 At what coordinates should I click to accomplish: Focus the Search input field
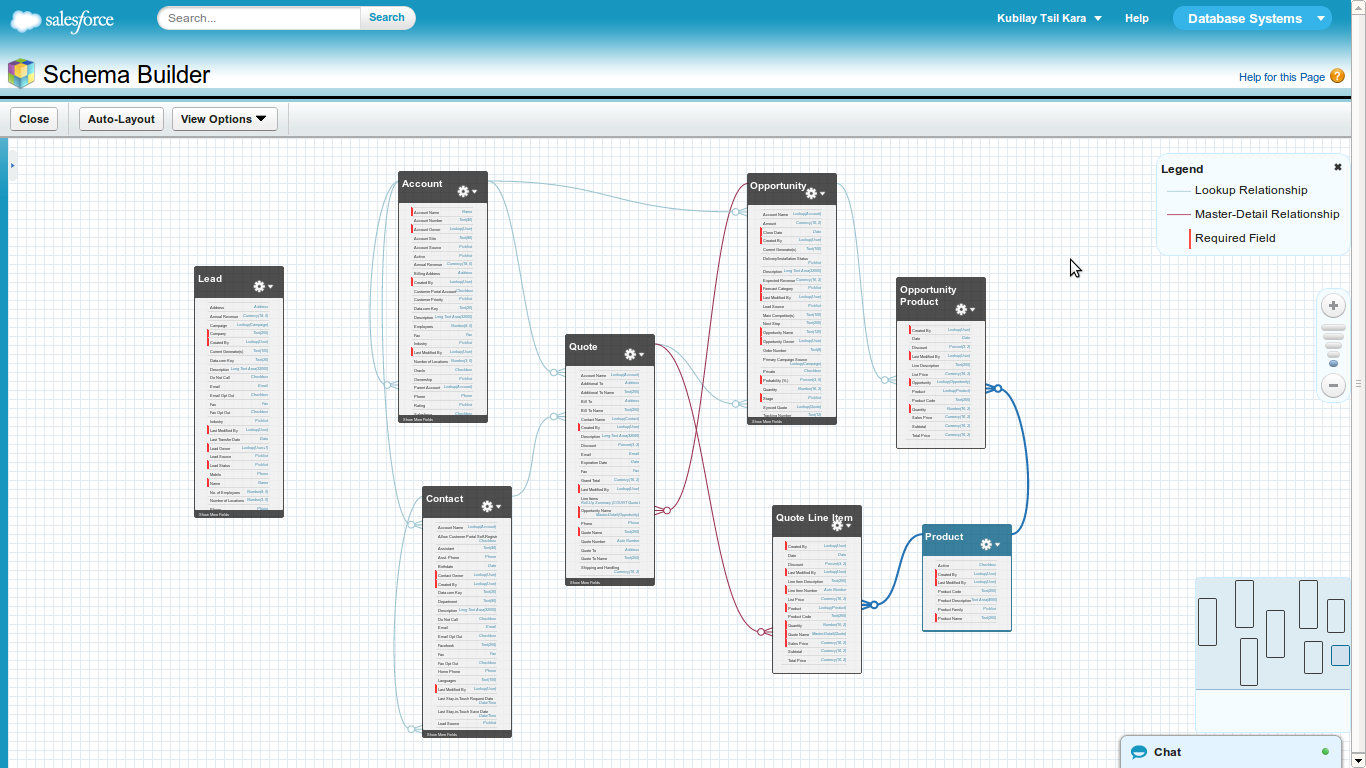click(x=259, y=18)
